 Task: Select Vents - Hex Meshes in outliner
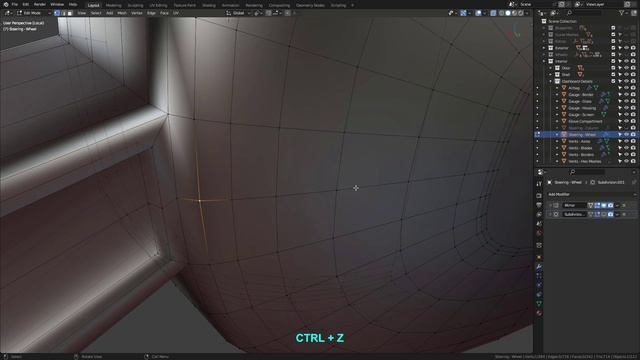(584, 162)
